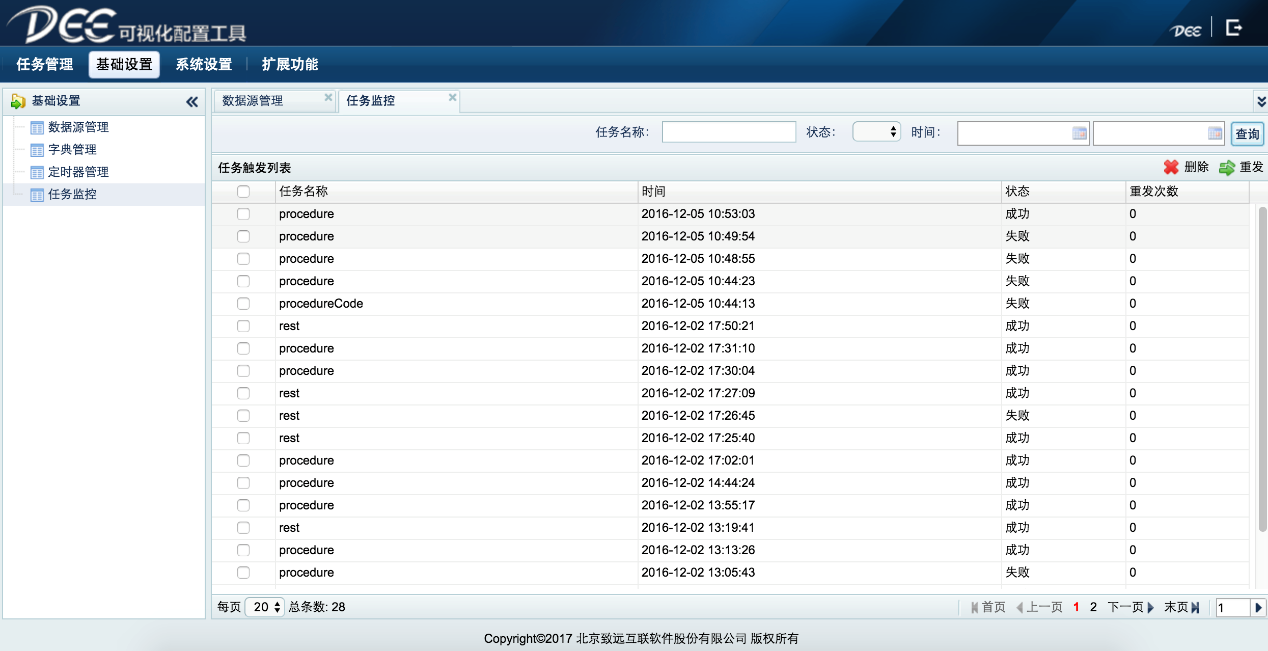Close the 数据源管理 tab
The width and height of the screenshot is (1268, 651).
click(x=328, y=98)
